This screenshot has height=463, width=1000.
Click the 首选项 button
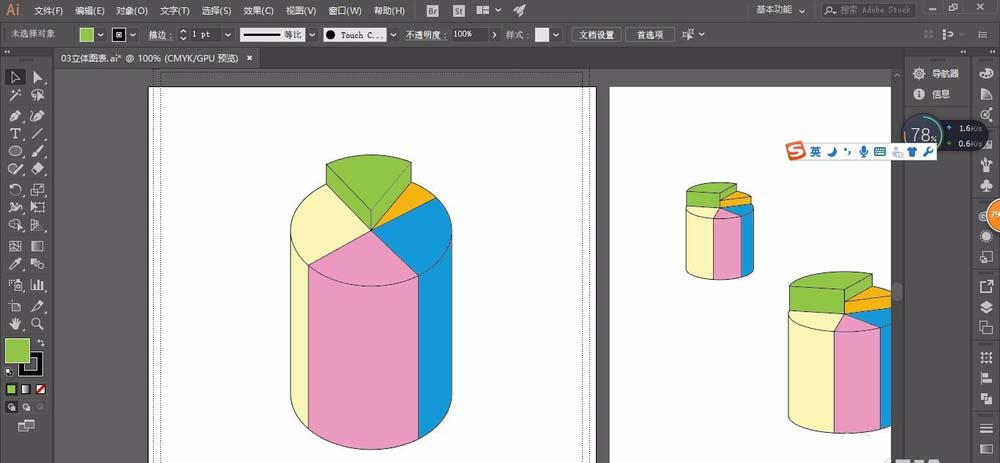(x=650, y=35)
